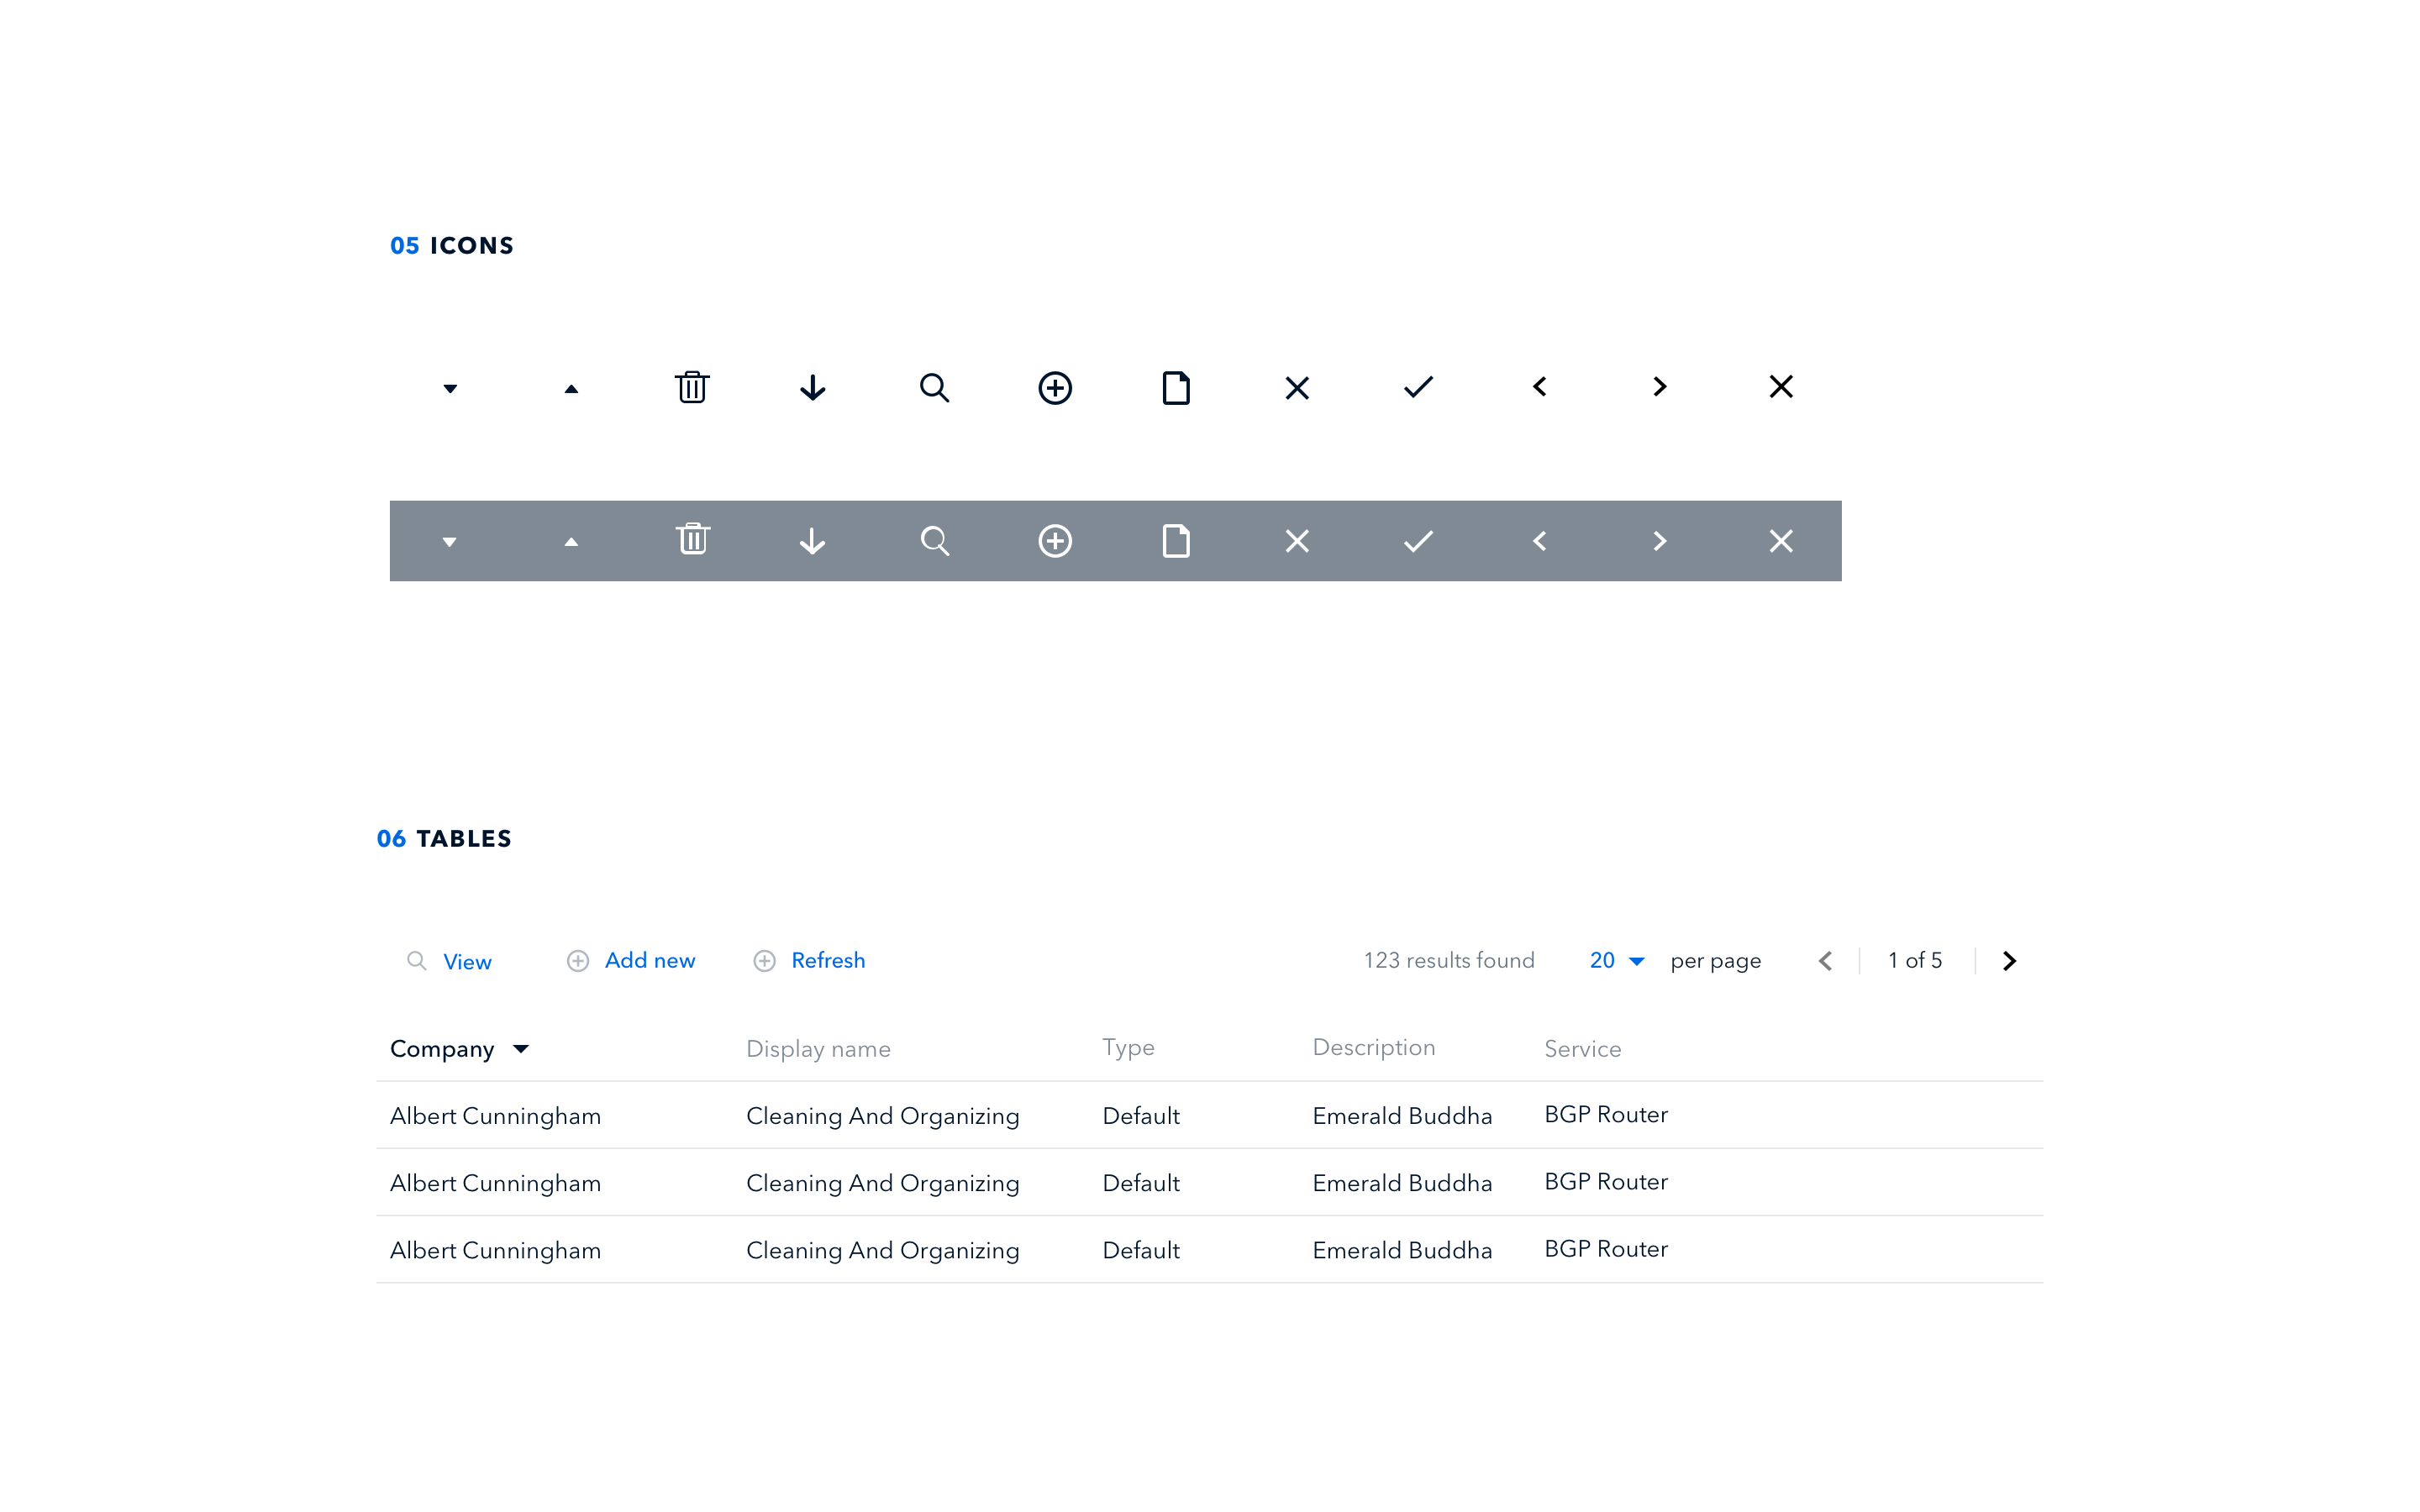The image size is (2420, 1512).
Task: Click the add/plus circle icon
Action: pos(1056,386)
